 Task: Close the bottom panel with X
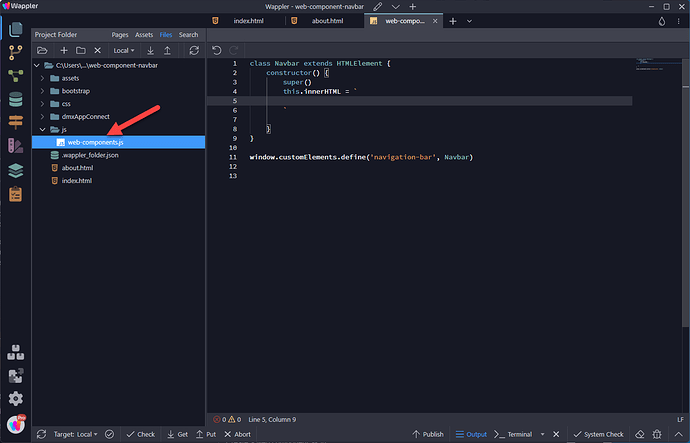point(556,434)
